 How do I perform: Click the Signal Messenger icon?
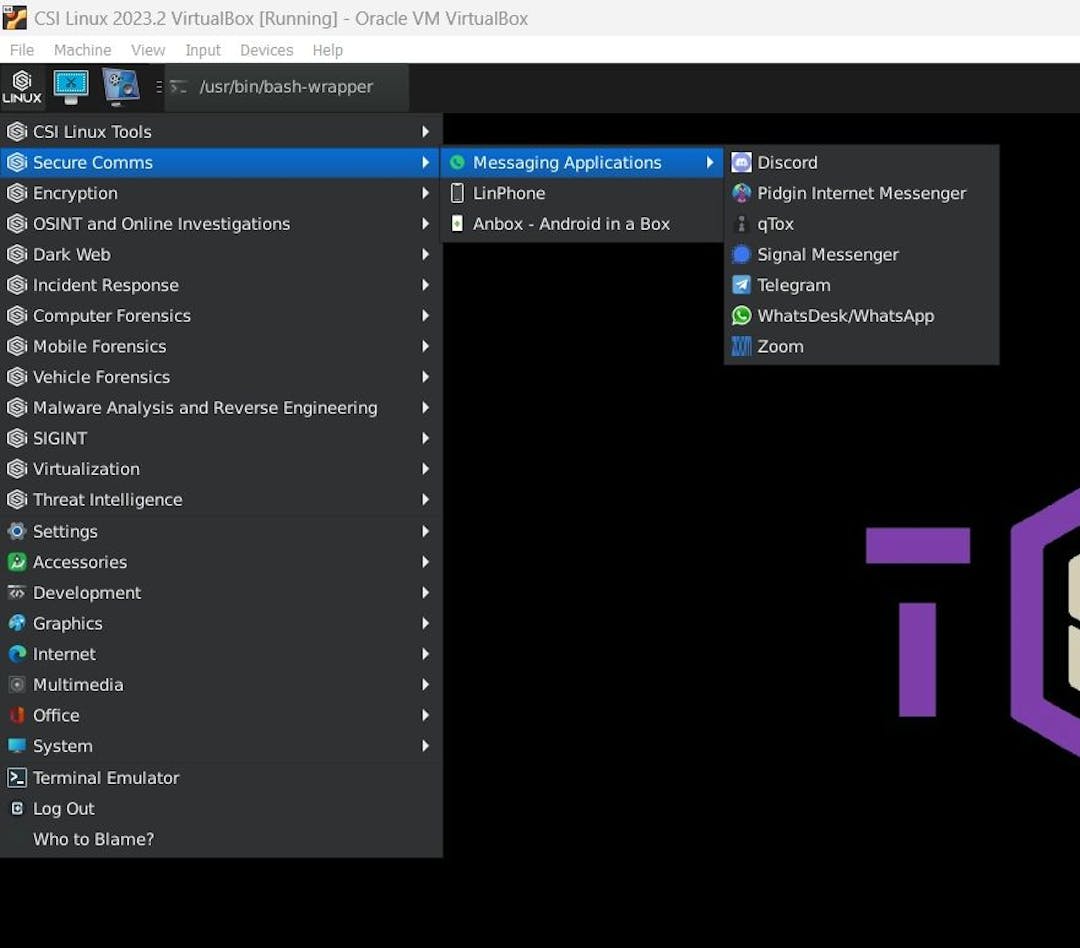741,255
